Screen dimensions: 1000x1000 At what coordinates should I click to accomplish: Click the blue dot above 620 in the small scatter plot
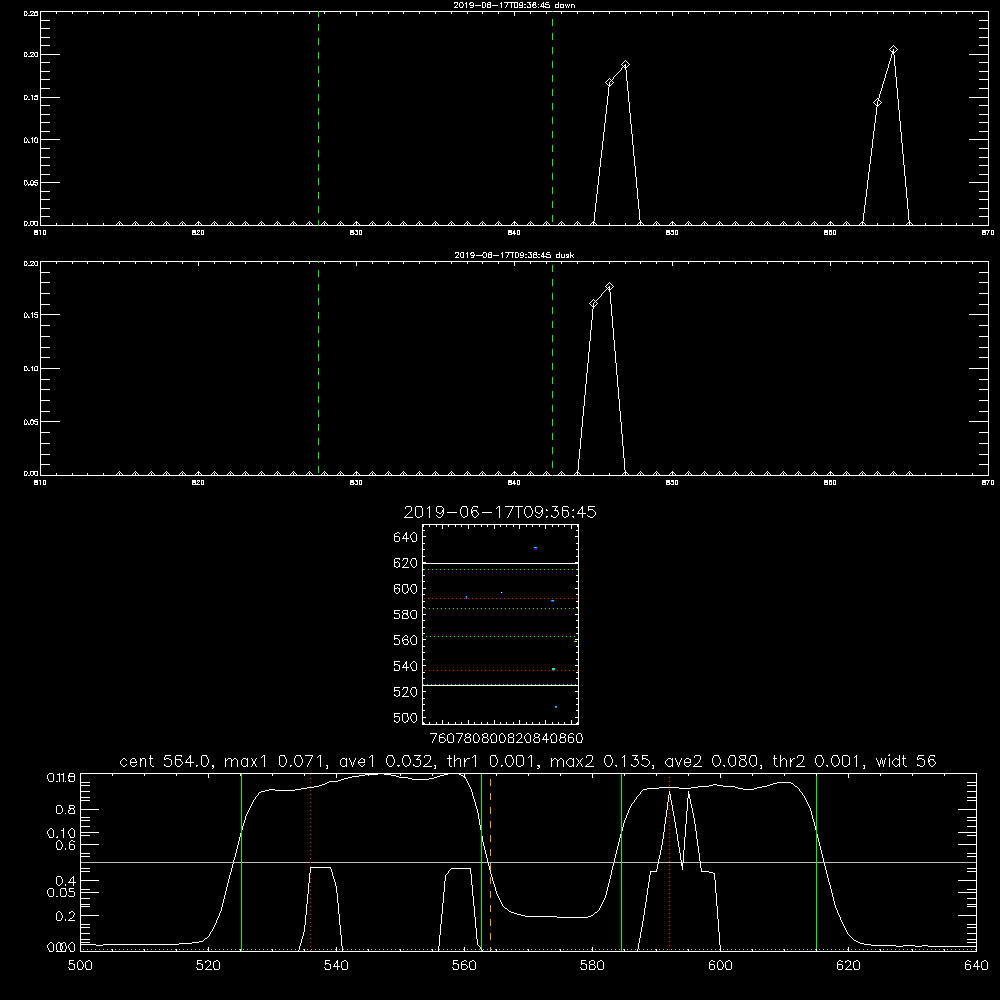coord(535,548)
